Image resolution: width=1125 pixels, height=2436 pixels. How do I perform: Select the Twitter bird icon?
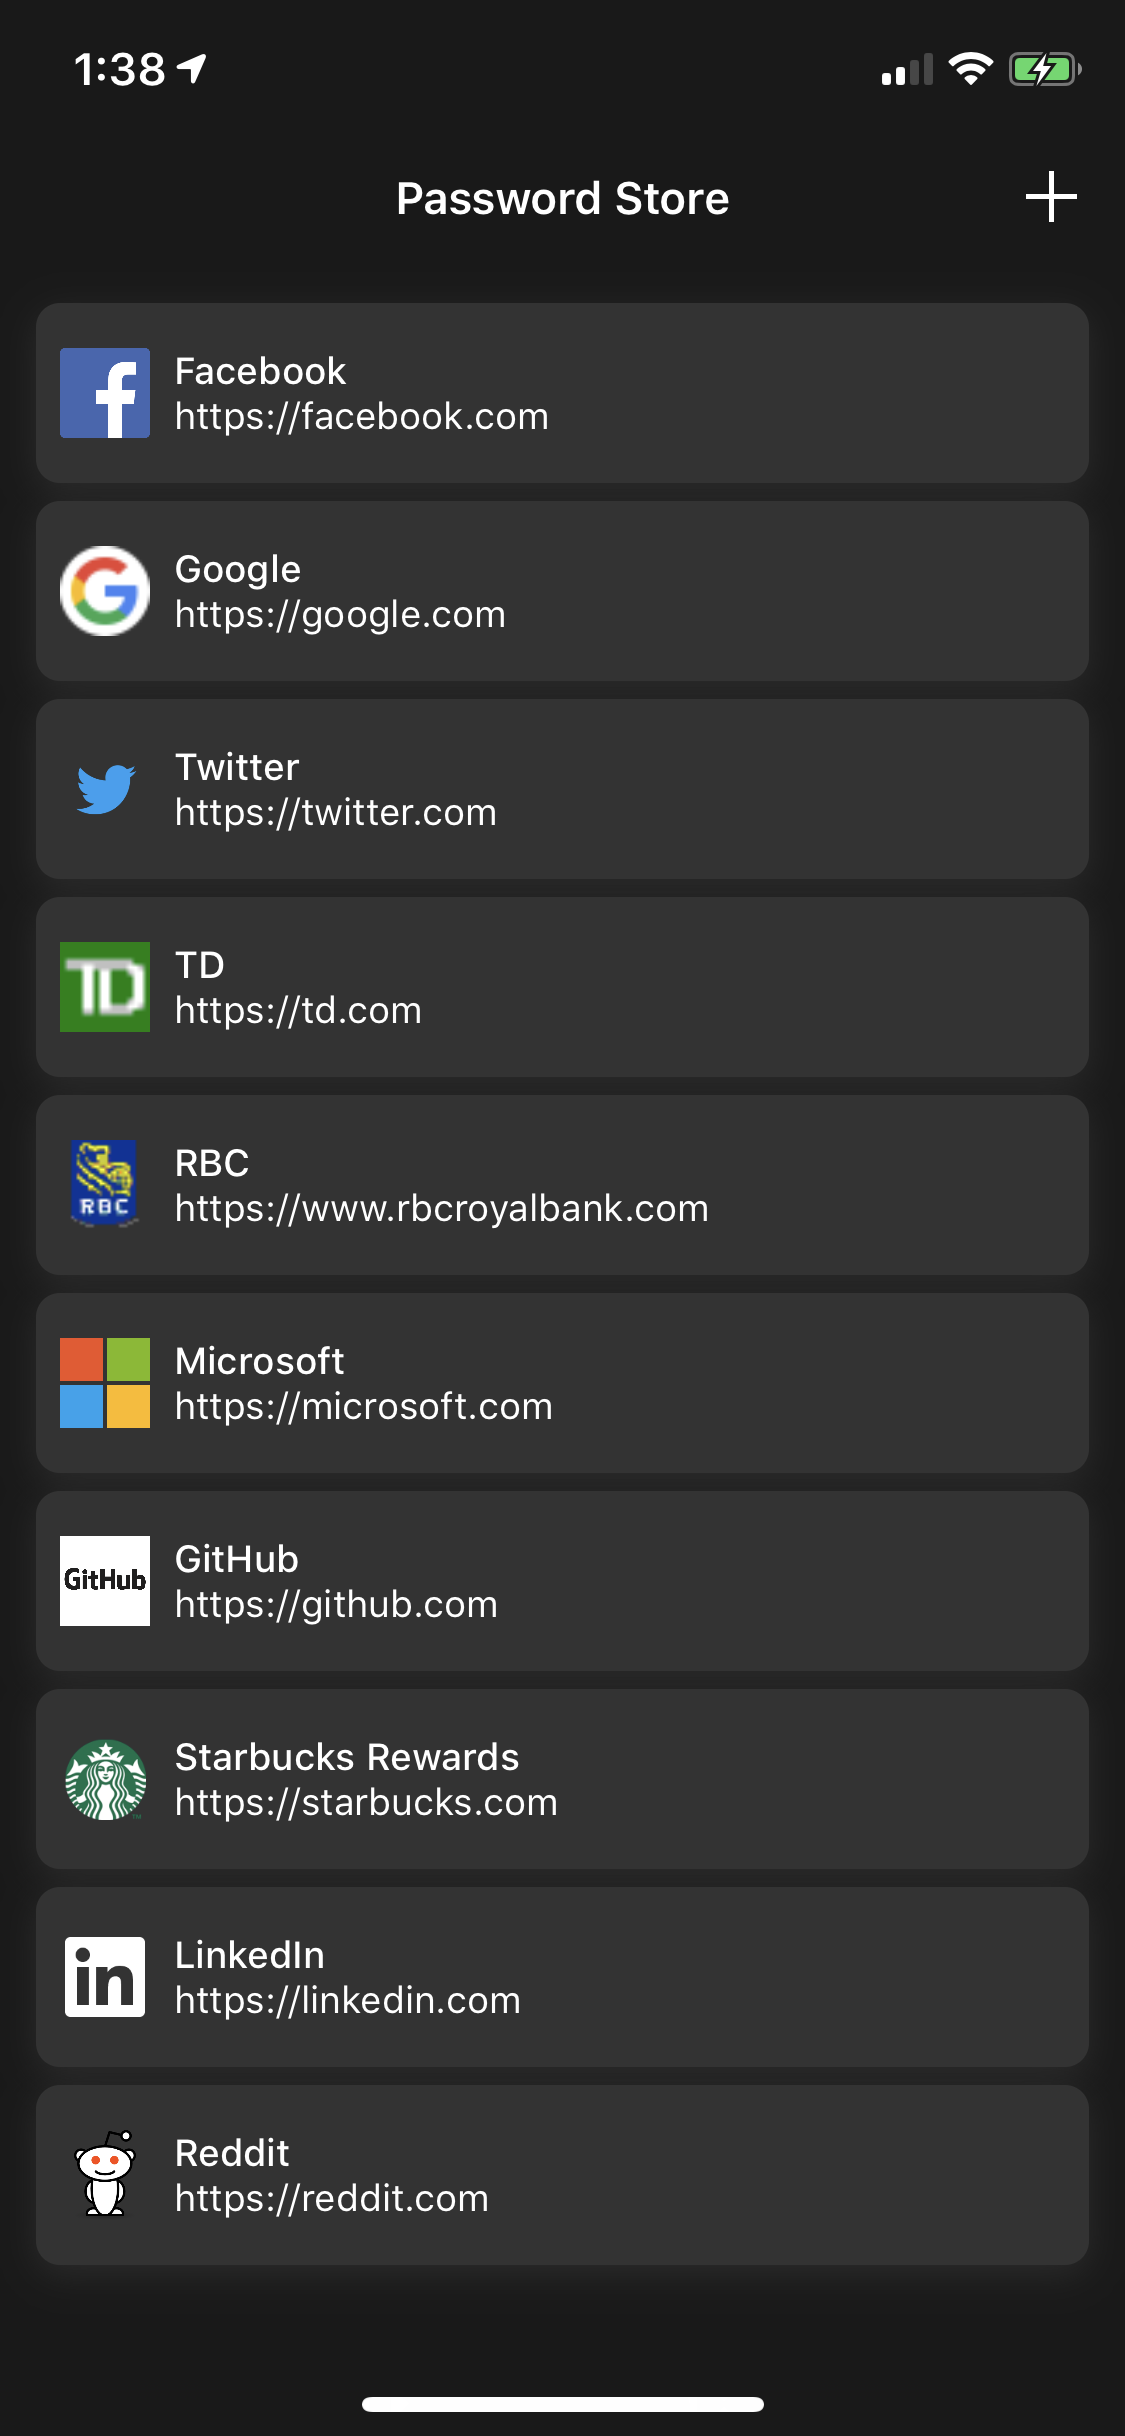tap(106, 789)
